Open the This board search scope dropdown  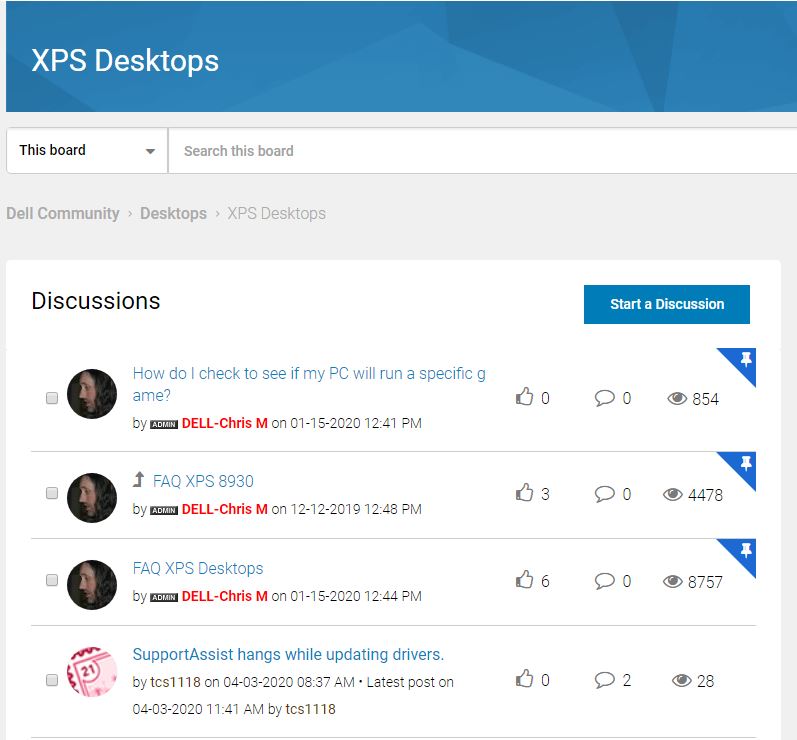[x=87, y=150]
